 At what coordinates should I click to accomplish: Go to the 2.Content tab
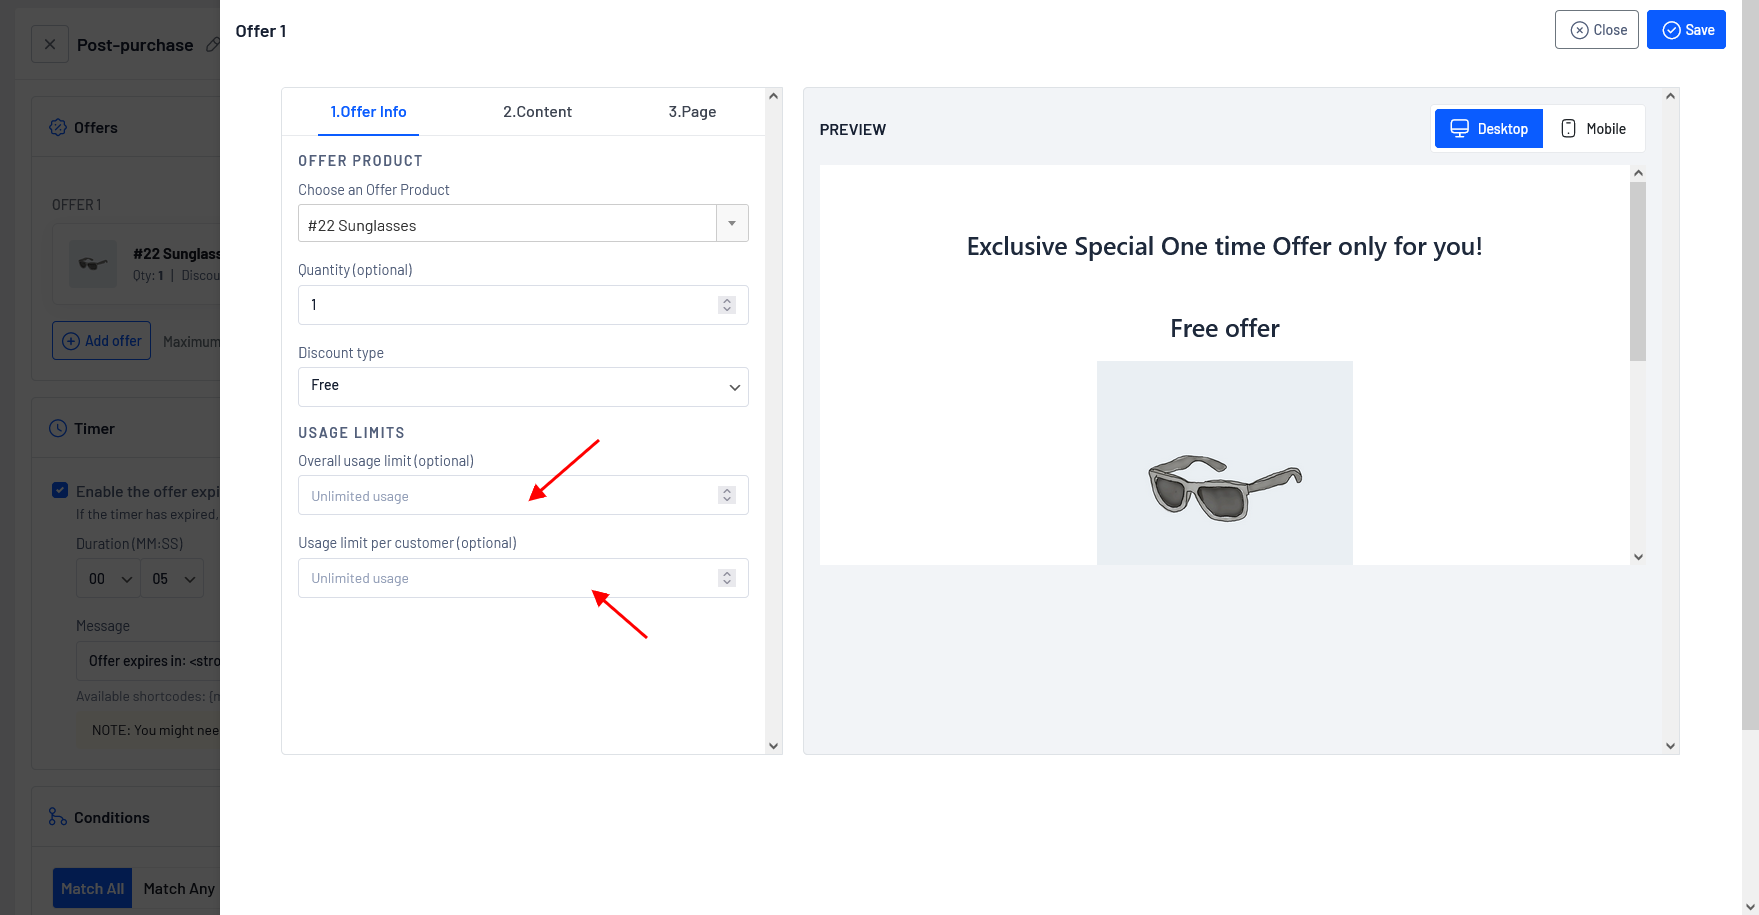537,112
